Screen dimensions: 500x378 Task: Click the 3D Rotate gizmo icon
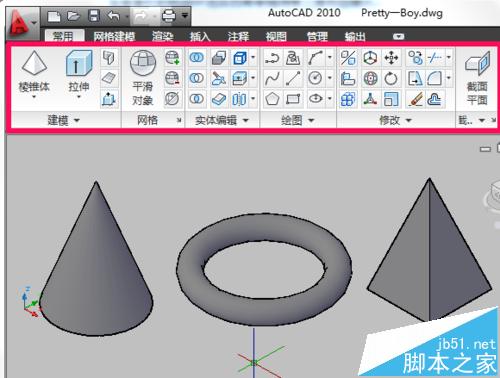370,78
